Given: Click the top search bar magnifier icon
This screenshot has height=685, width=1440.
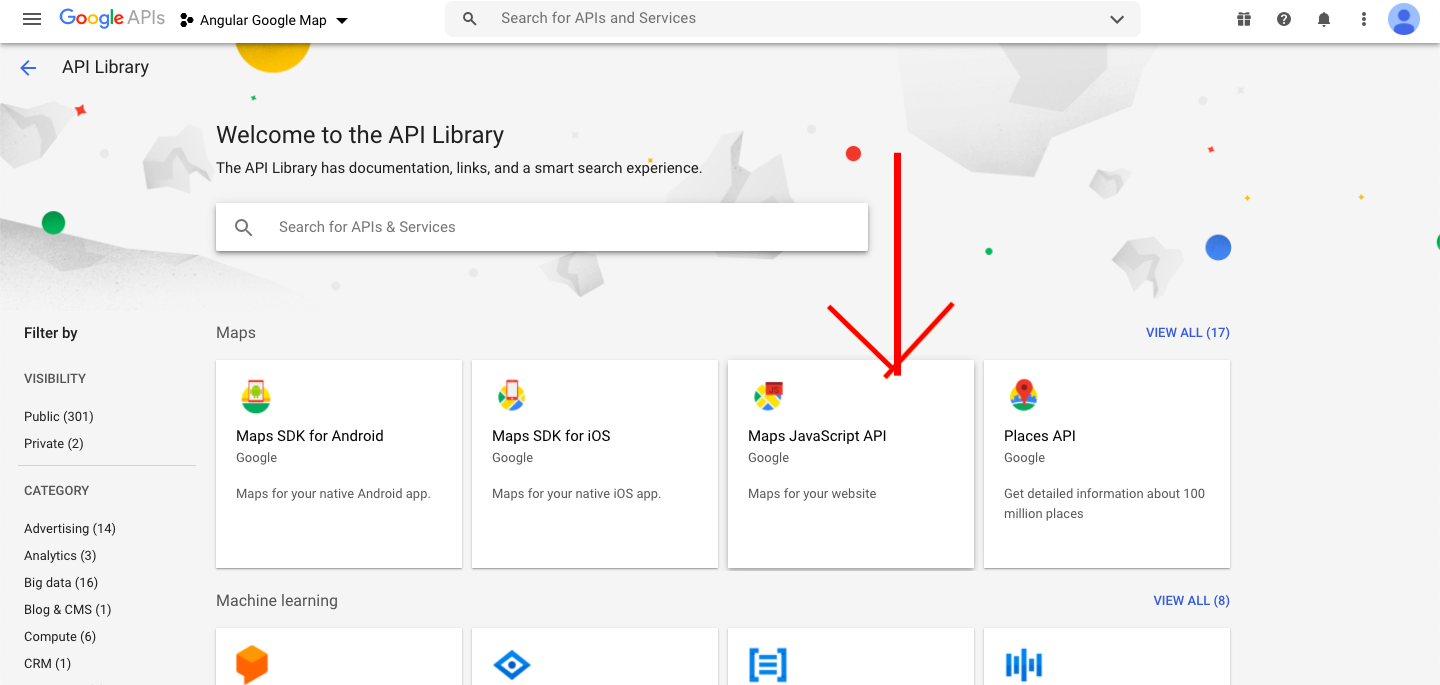Looking at the screenshot, I should 469,19.
